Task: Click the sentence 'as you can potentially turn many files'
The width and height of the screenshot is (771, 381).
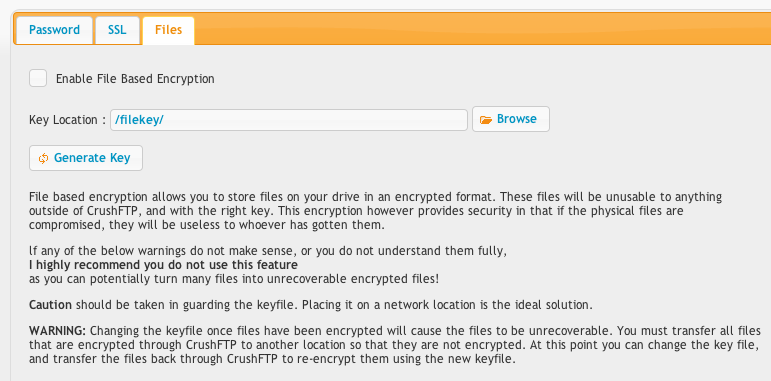Action: [x=234, y=279]
